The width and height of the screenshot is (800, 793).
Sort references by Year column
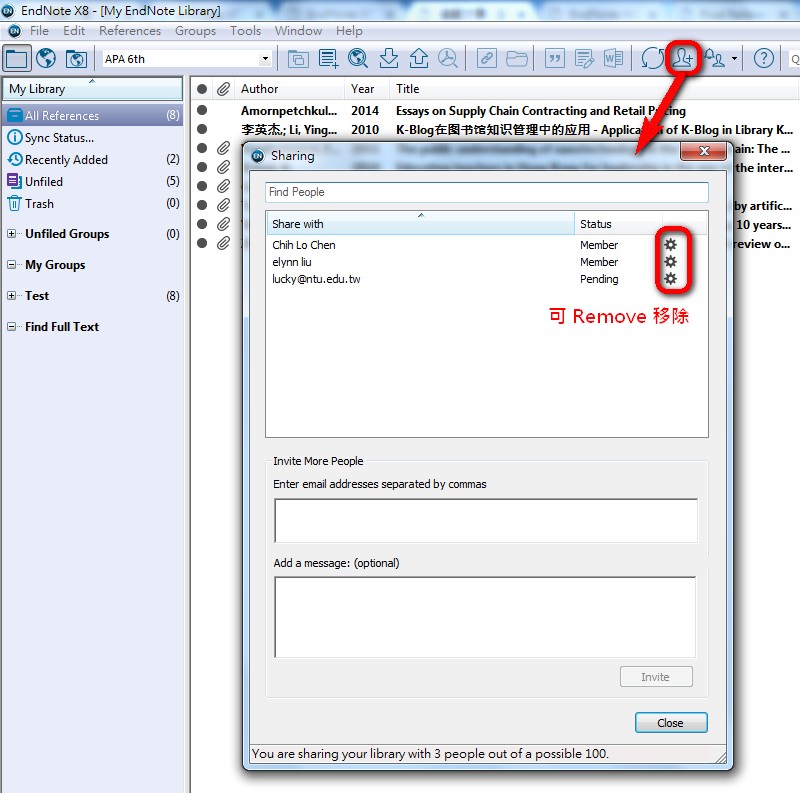(x=367, y=89)
